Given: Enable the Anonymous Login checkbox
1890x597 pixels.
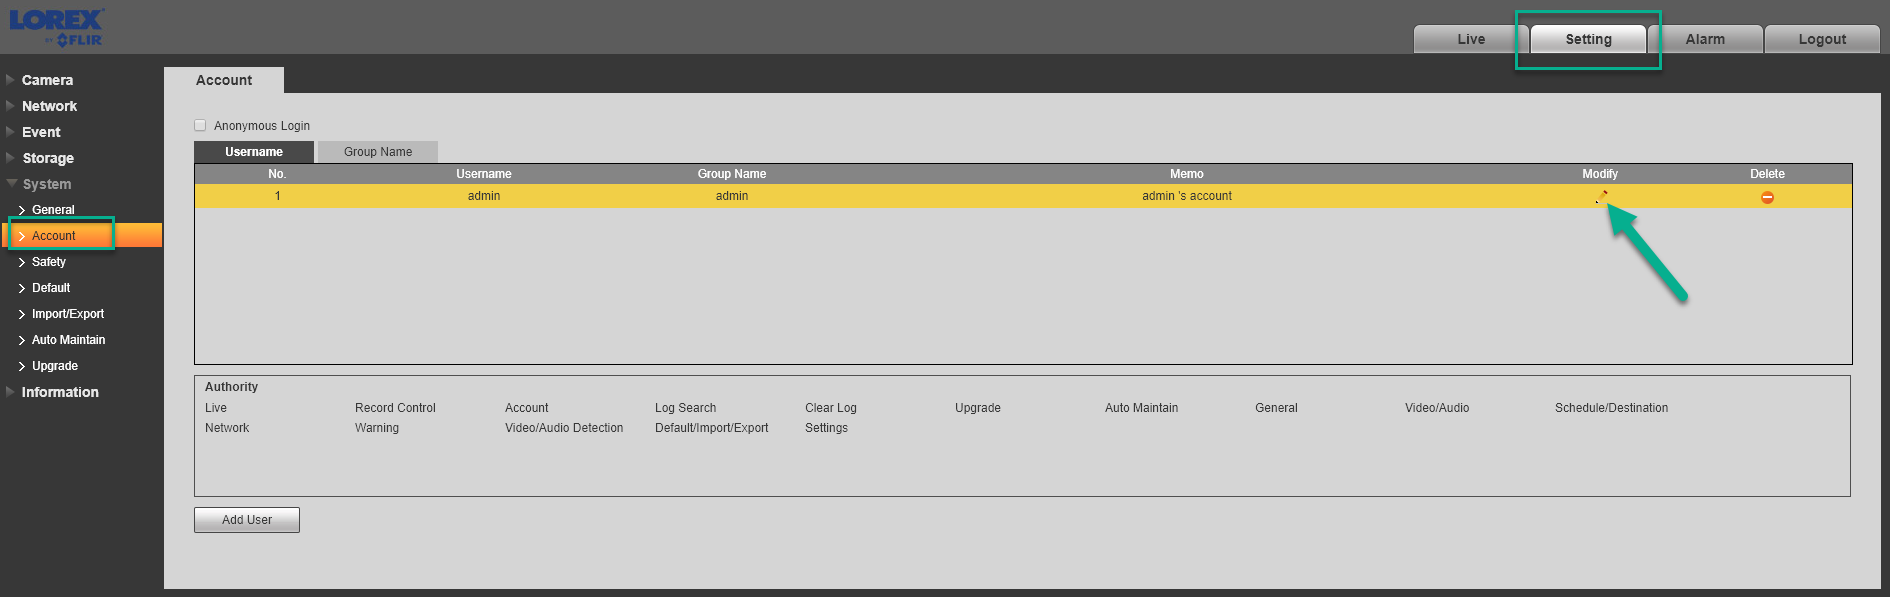Looking at the screenshot, I should (x=200, y=125).
